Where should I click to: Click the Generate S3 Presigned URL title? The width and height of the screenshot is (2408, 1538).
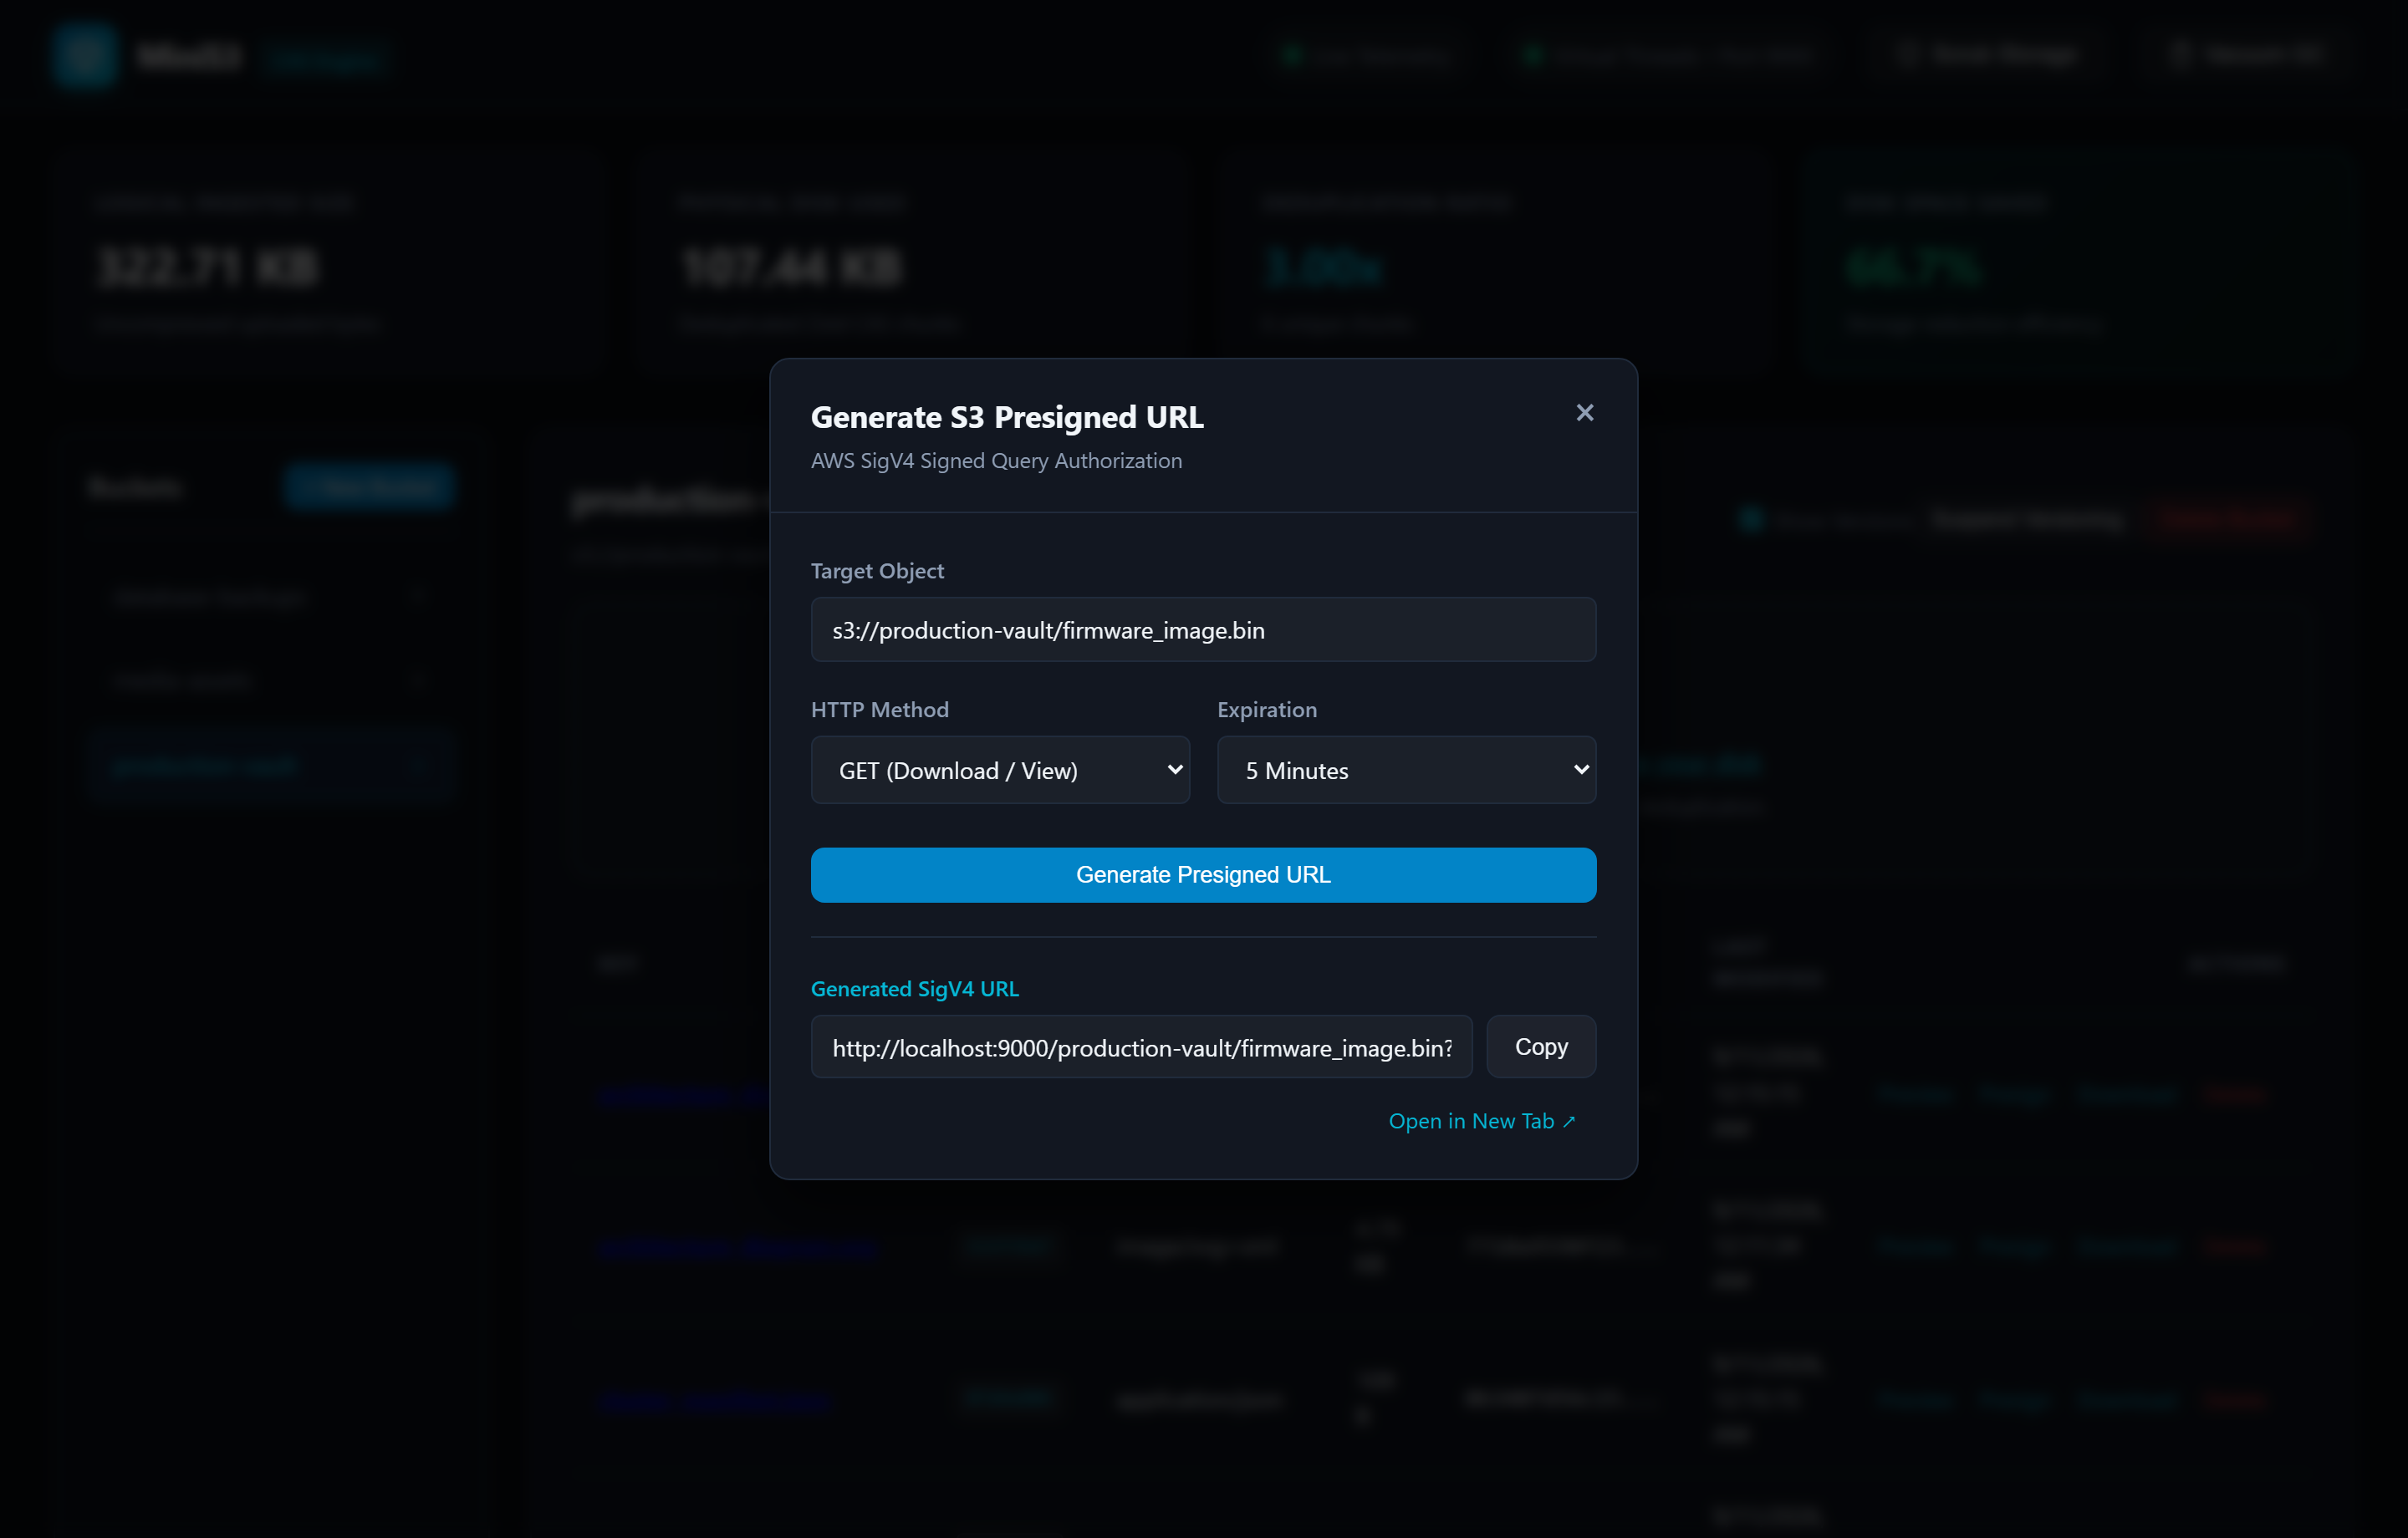(1007, 417)
